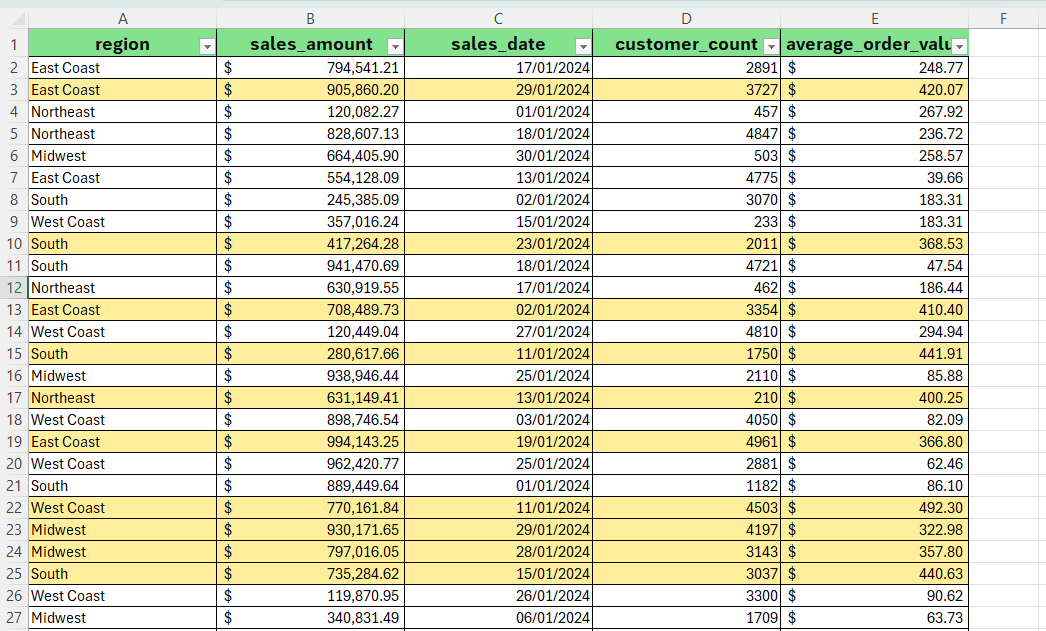Click the Select All corner of the grid
Screen dimensions: 1046x631
pos(14,18)
